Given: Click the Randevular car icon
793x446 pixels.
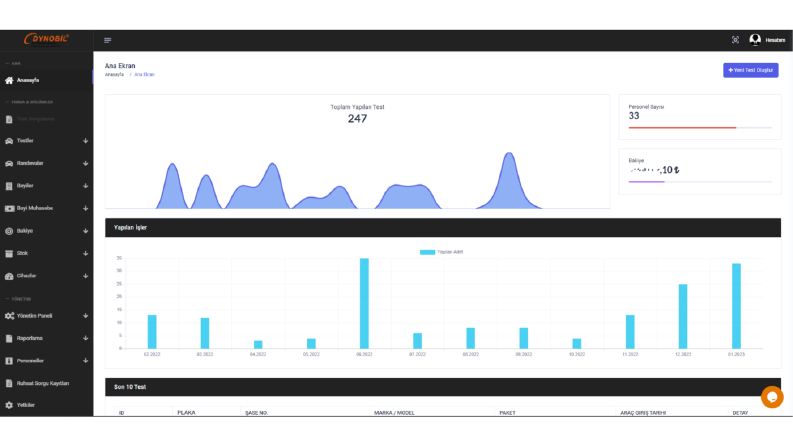Looking at the screenshot, I should click(9, 163).
